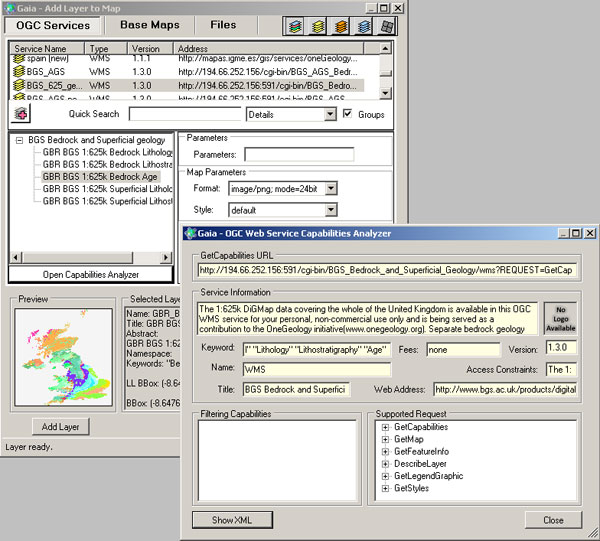Select the BGS_AGS service row
This screenshot has width=600, height=541.
tap(186, 72)
